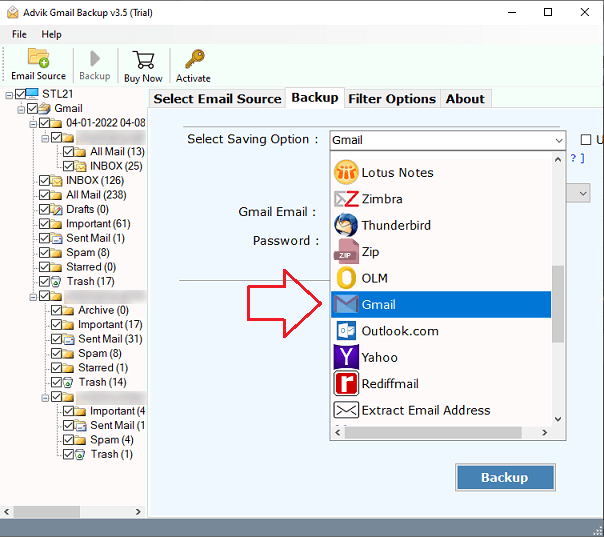The image size is (604, 537).
Task: Choose the Lotus Notes icon in list
Action: coord(346,172)
